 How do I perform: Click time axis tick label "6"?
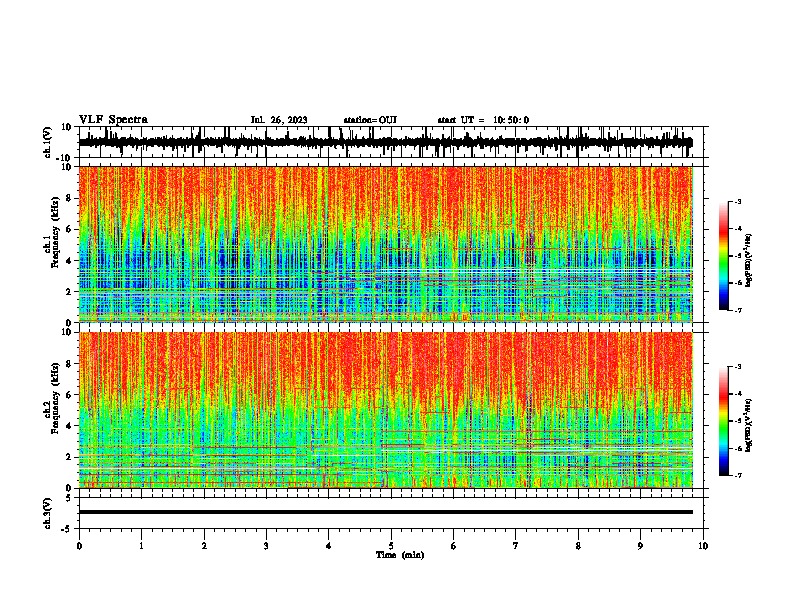454,546
